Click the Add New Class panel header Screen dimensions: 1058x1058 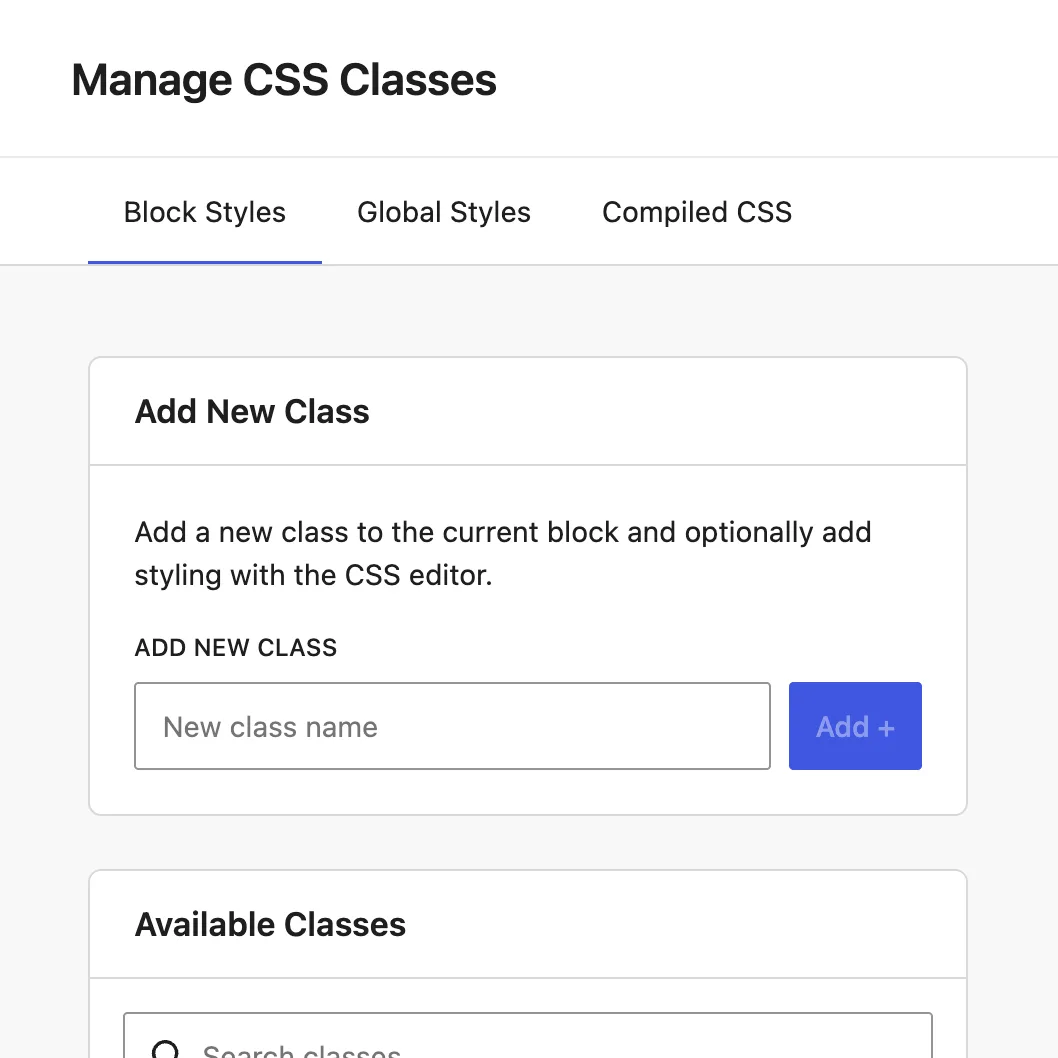click(x=252, y=411)
